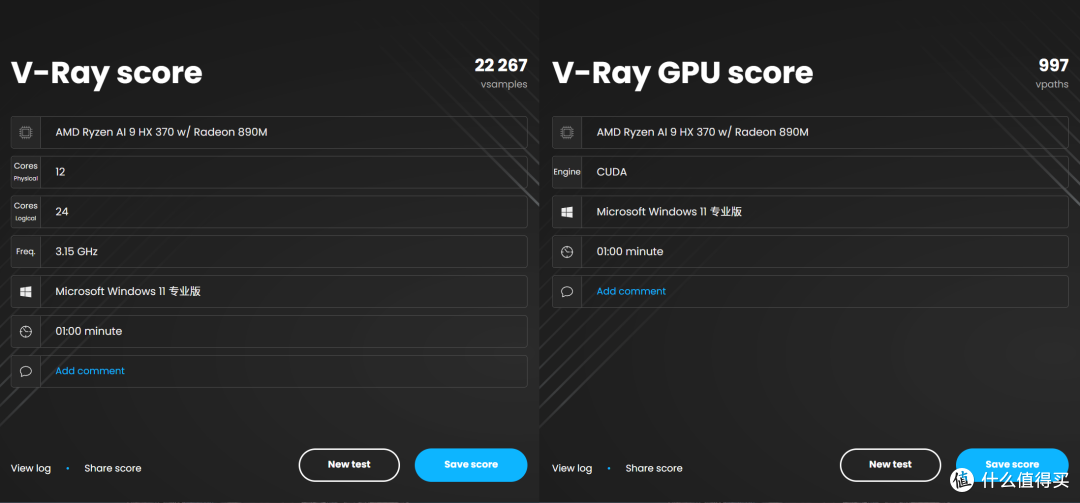Click the Cores Logical label icon

coord(25,212)
